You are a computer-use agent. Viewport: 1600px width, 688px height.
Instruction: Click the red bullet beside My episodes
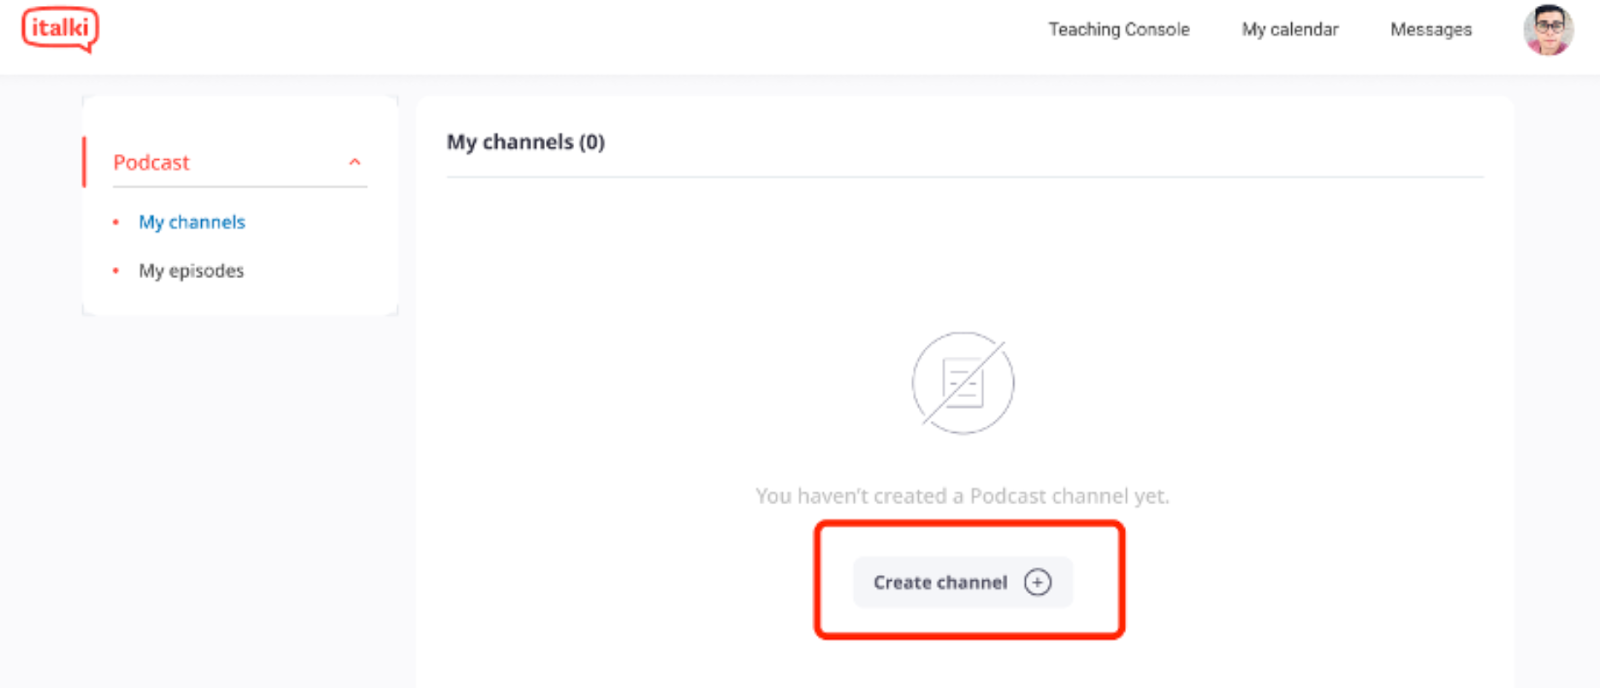(116, 271)
